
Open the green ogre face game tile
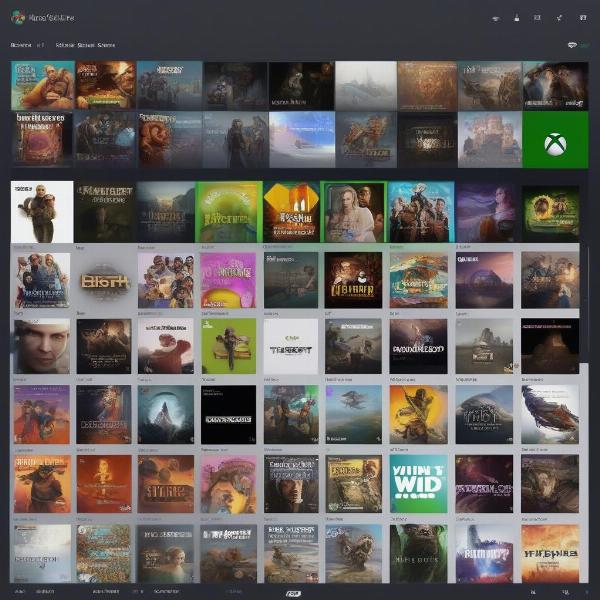(418, 553)
